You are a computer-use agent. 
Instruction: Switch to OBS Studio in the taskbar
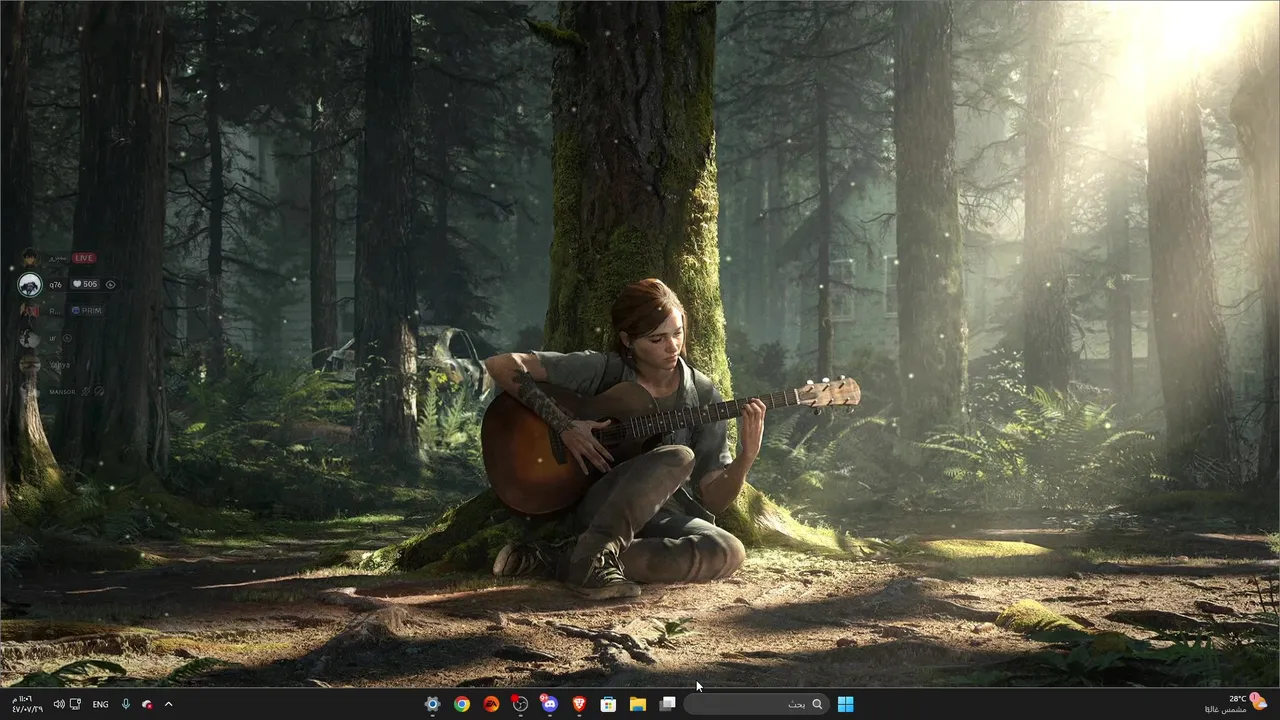520,704
